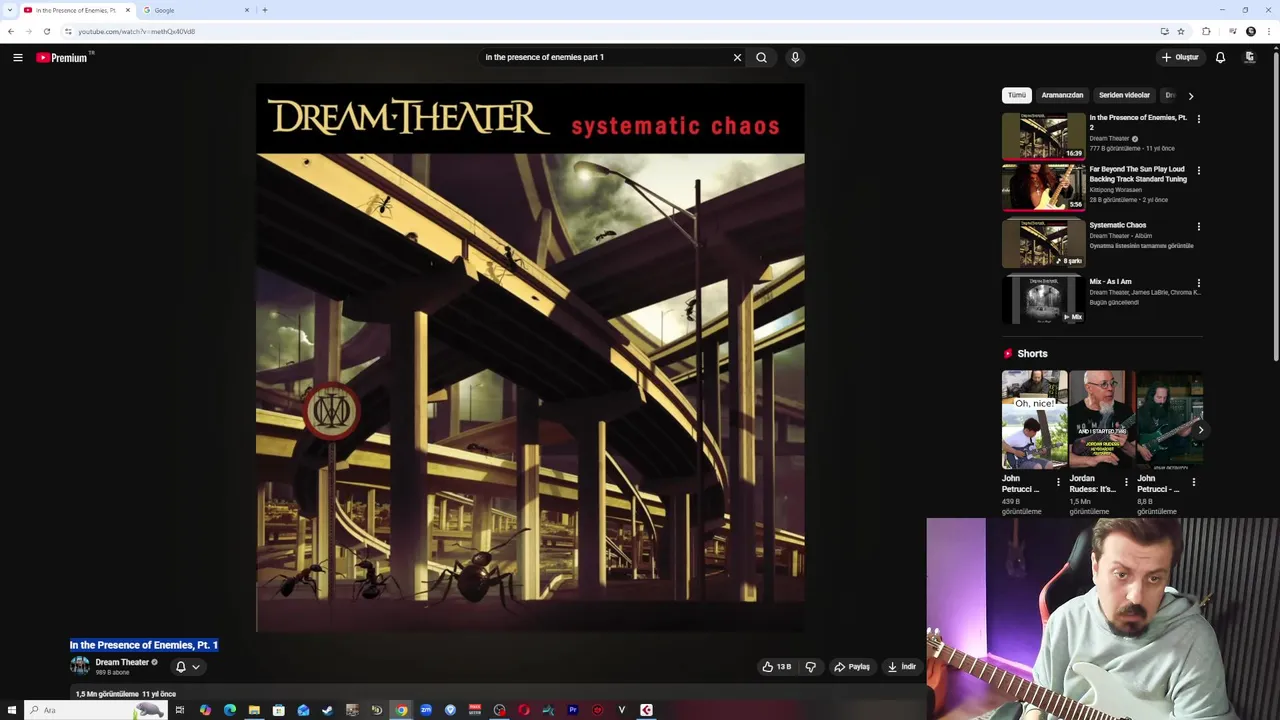Dislike the video with thumbs down
The image size is (1280, 720).
811,667
